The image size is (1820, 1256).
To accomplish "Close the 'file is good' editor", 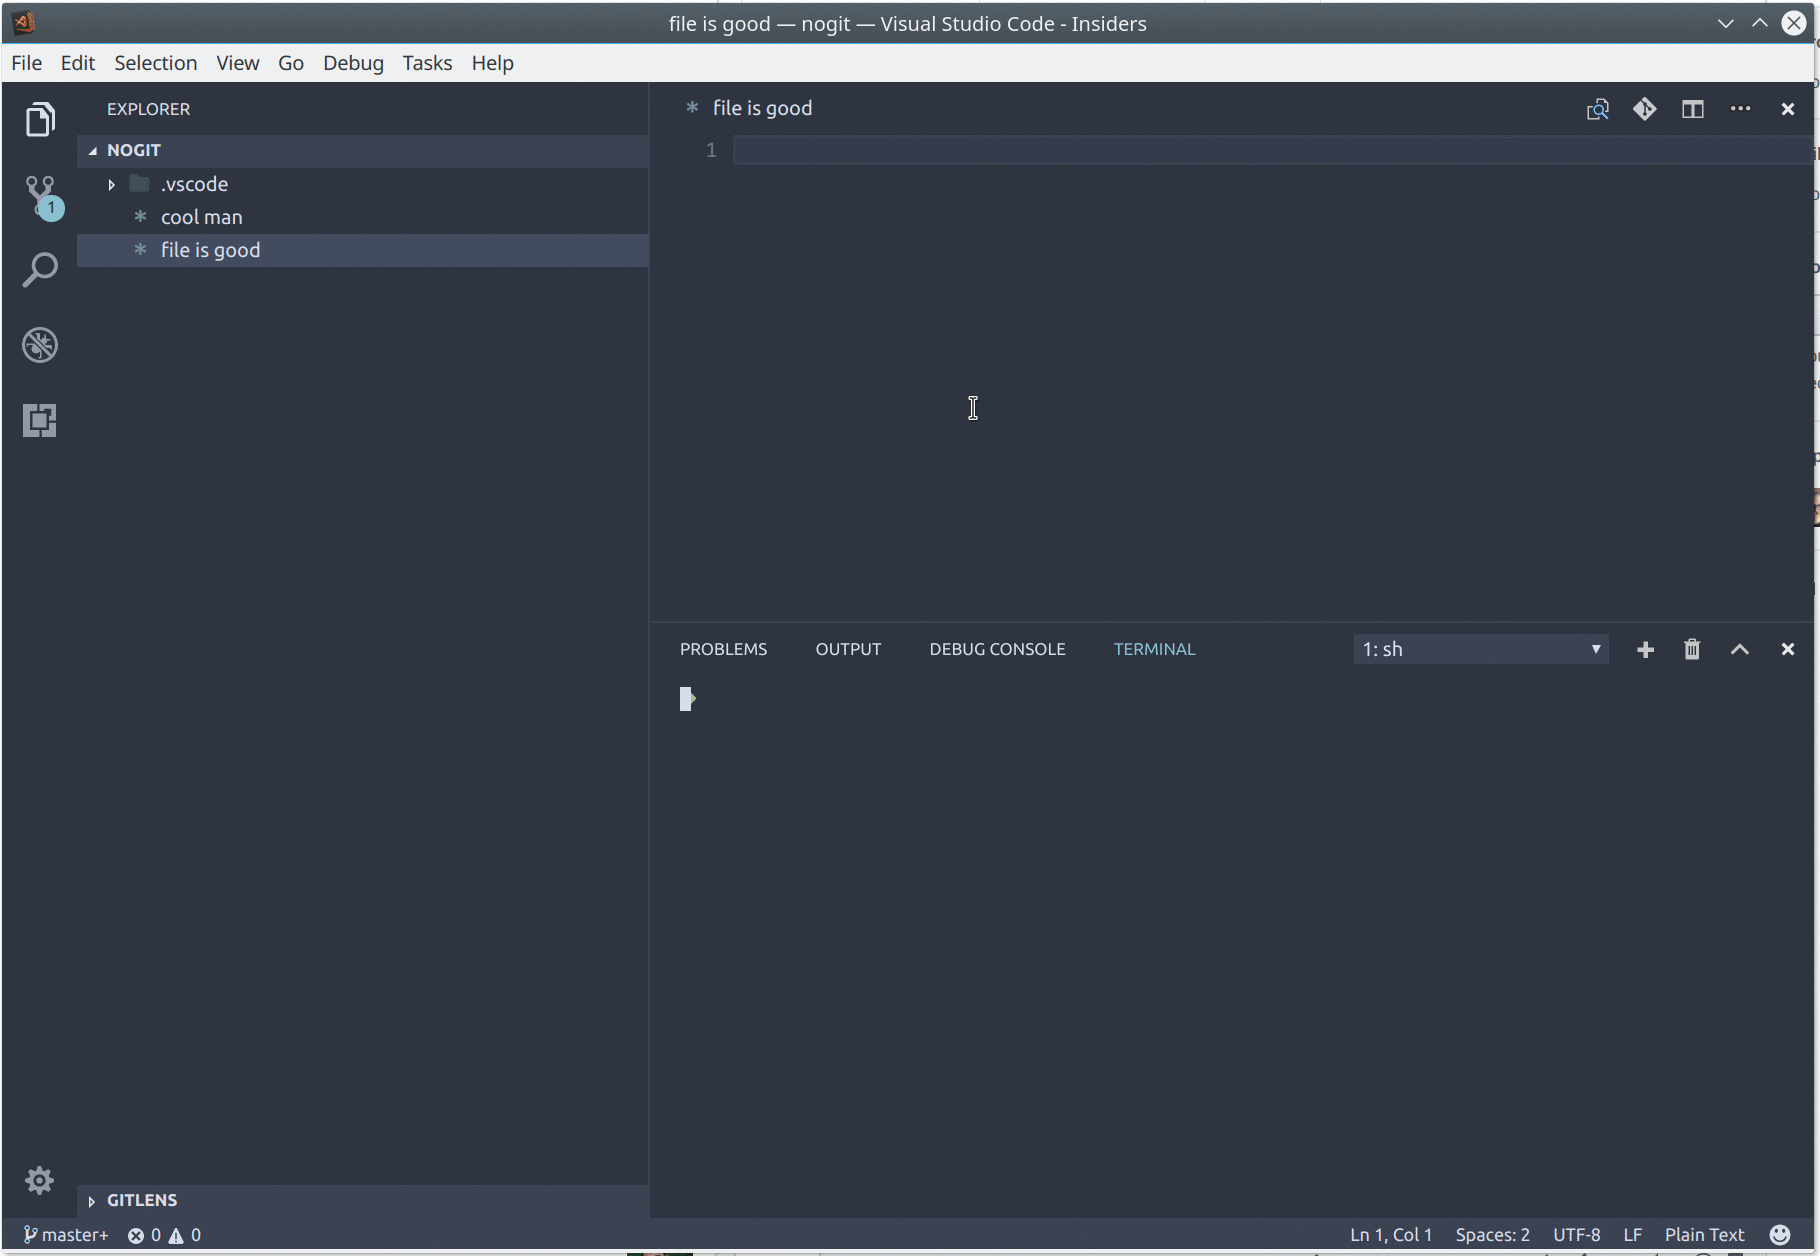I will [1788, 109].
